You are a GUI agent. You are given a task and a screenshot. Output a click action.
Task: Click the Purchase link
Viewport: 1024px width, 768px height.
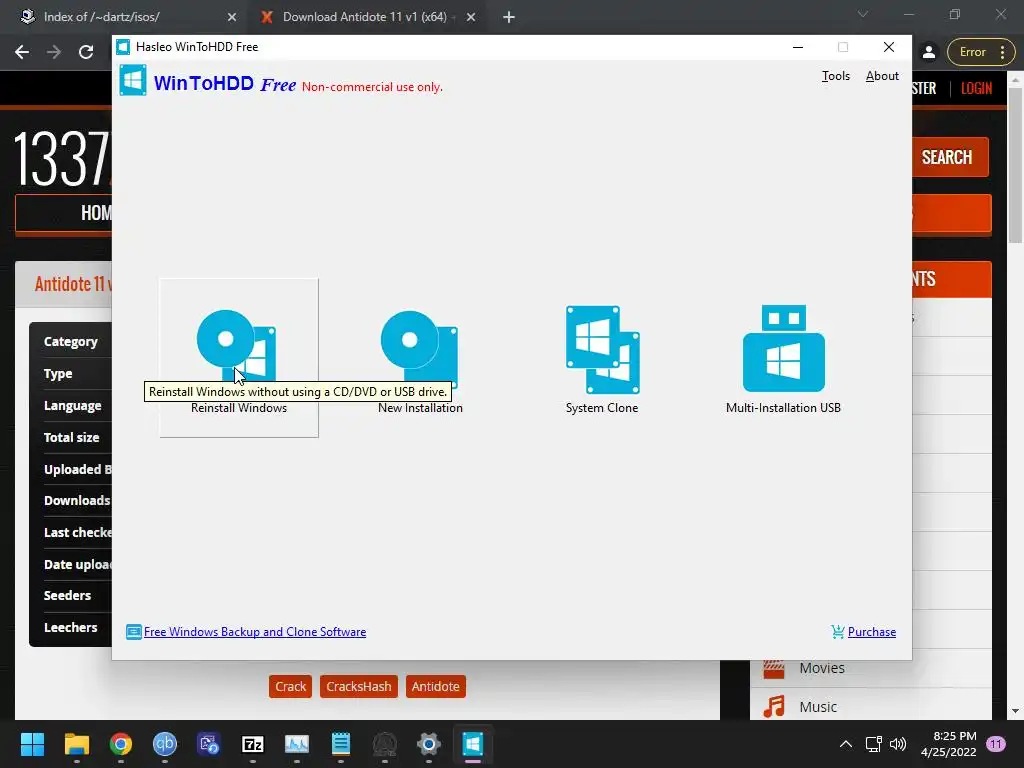pos(871,632)
